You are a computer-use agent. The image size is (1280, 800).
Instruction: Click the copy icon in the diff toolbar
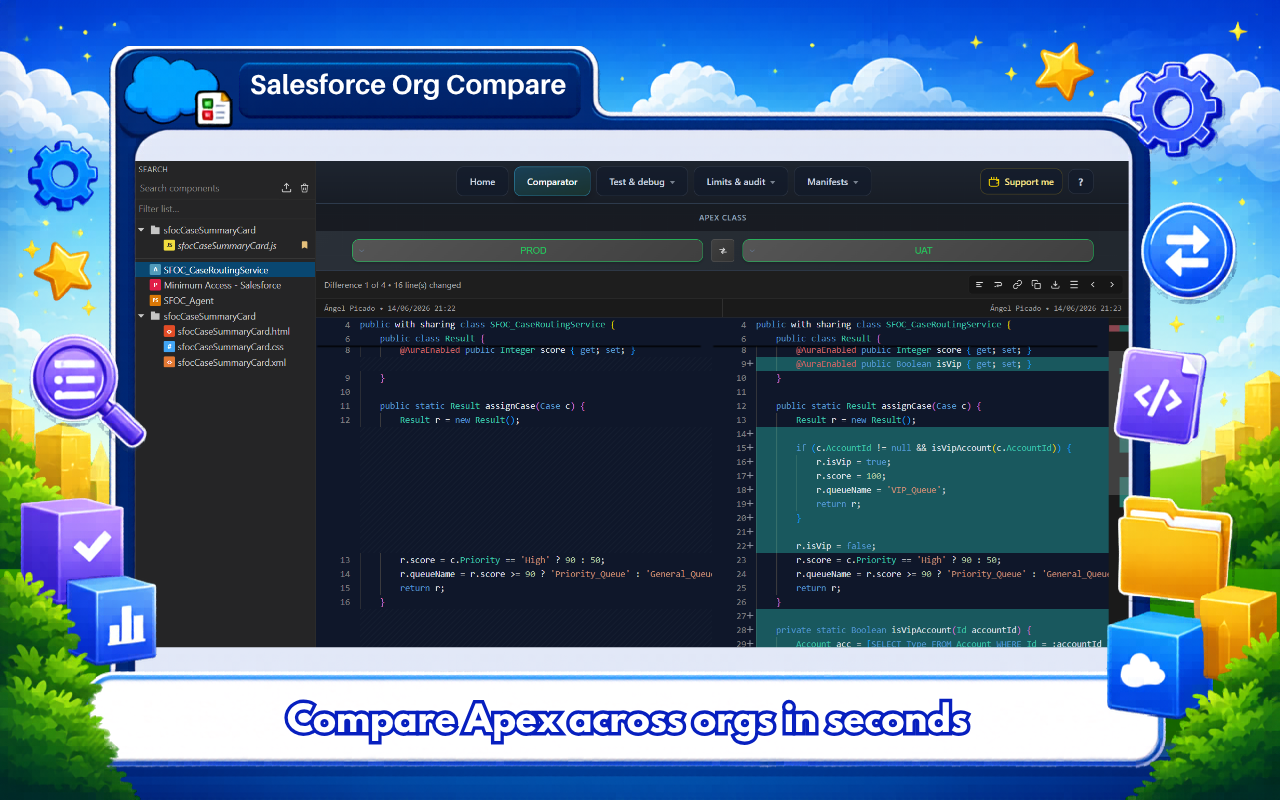click(1036, 285)
